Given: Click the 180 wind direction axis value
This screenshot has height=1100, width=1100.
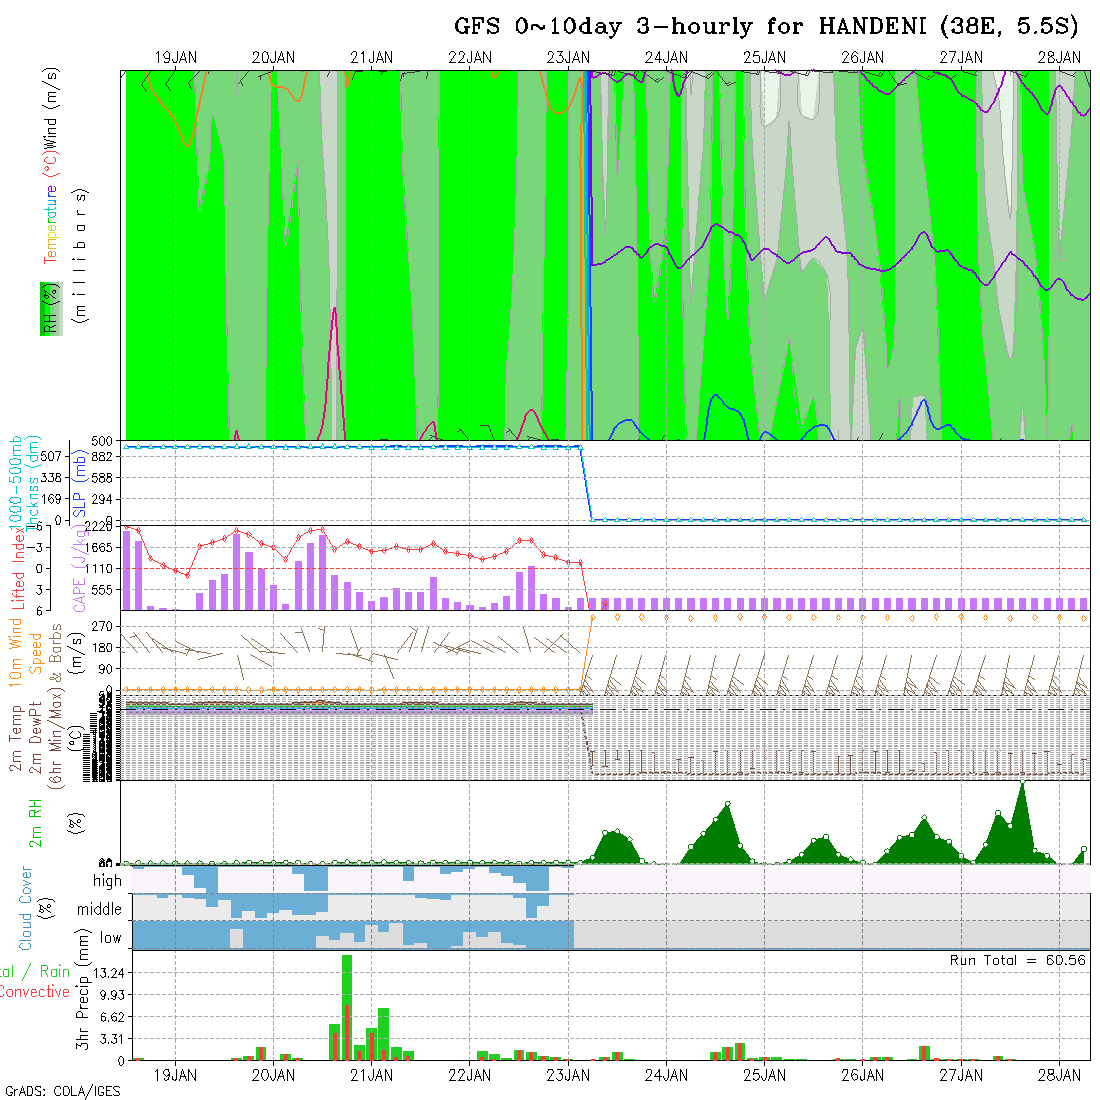Looking at the screenshot, I should pos(102,648).
